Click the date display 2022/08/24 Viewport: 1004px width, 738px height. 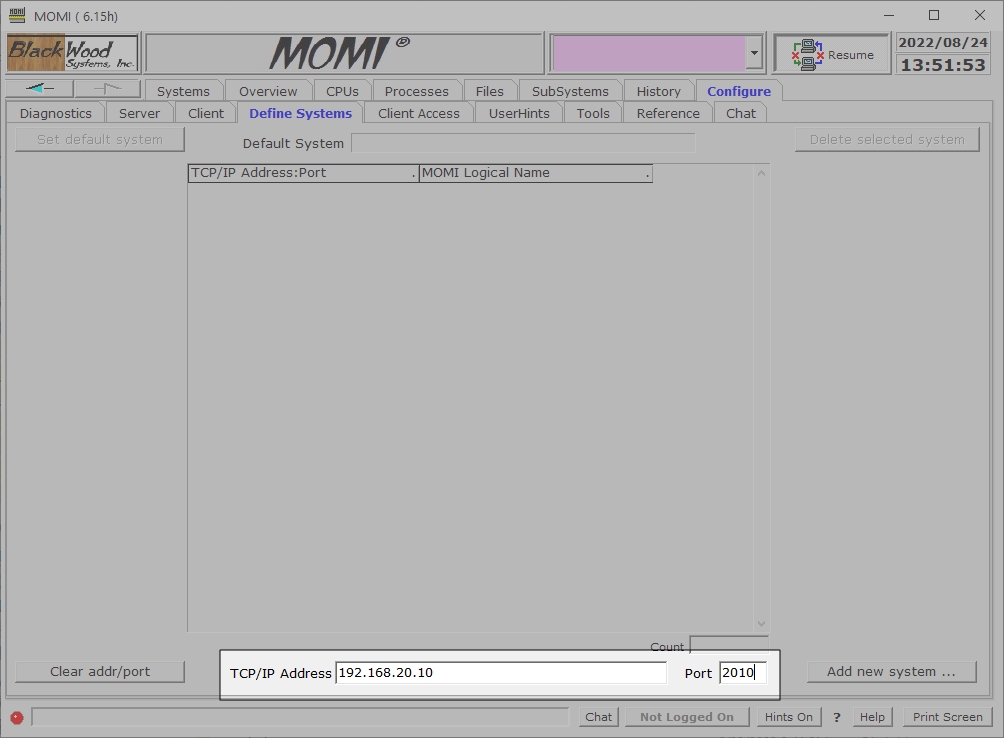[943, 42]
